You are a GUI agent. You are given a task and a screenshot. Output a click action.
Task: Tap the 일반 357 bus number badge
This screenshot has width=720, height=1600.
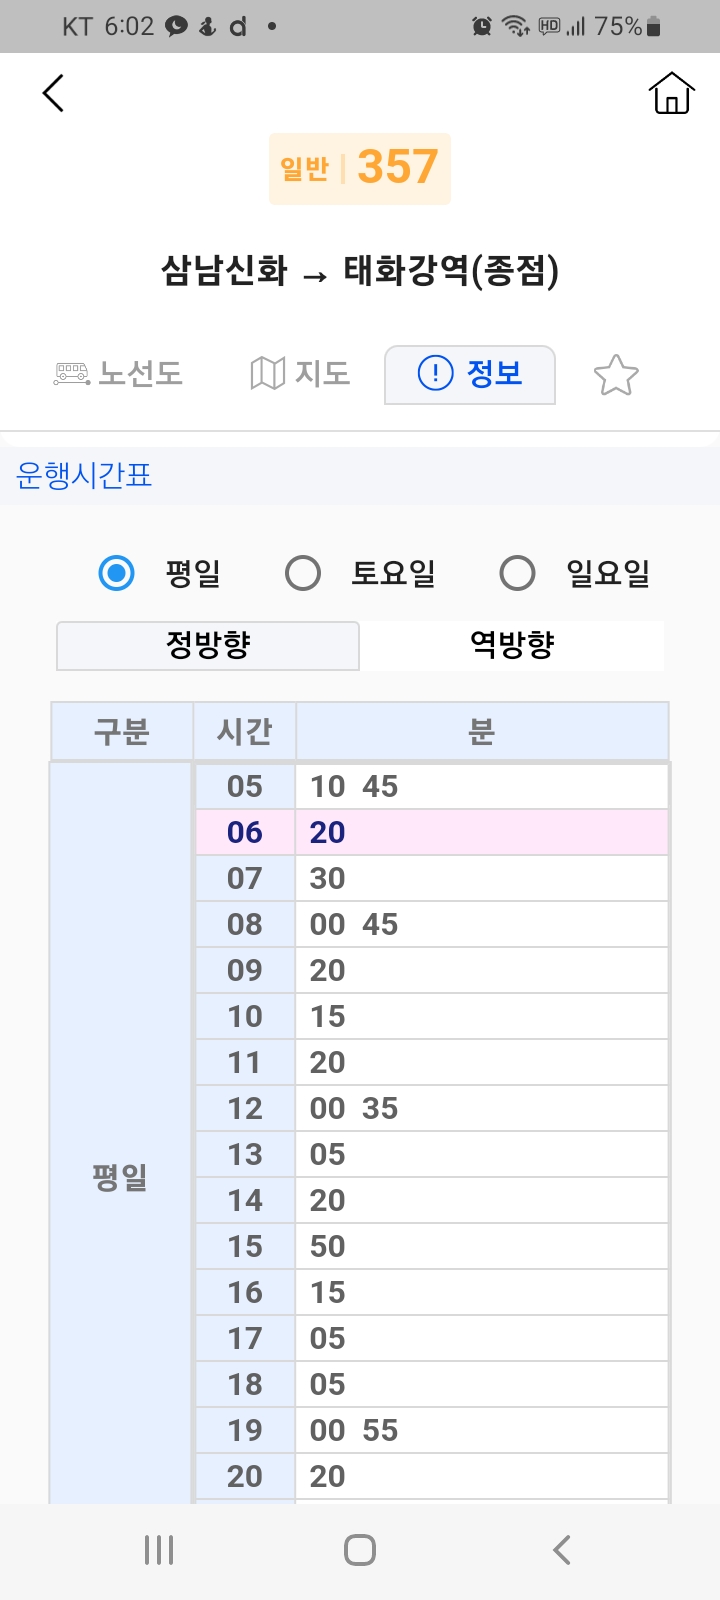pyautogui.click(x=360, y=168)
